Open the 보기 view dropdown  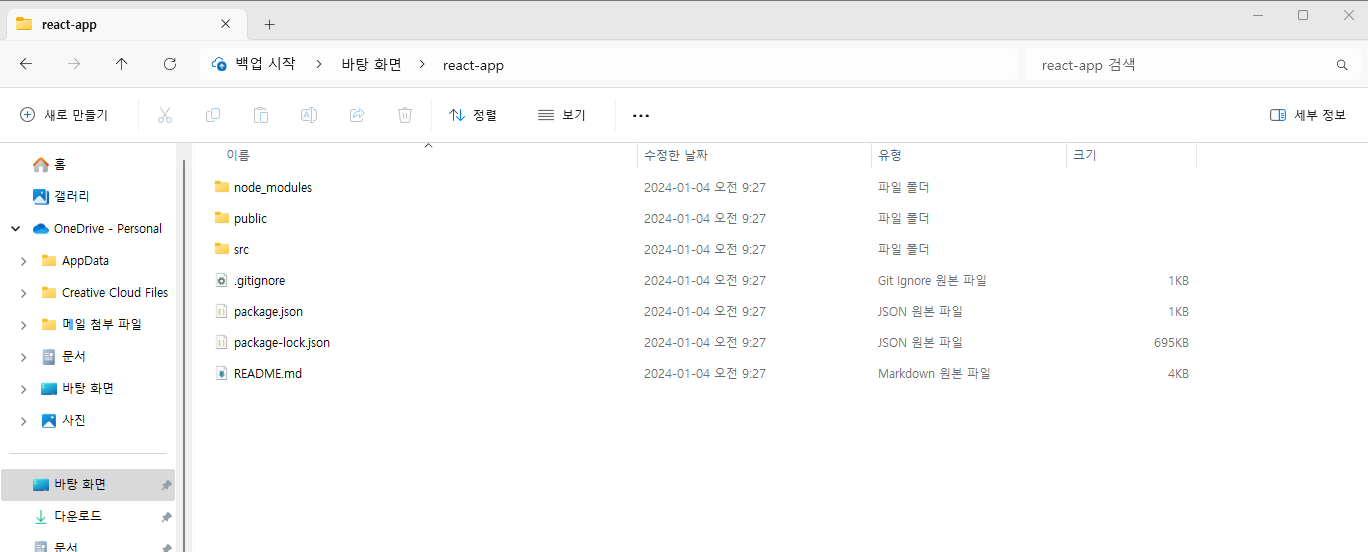[562, 115]
